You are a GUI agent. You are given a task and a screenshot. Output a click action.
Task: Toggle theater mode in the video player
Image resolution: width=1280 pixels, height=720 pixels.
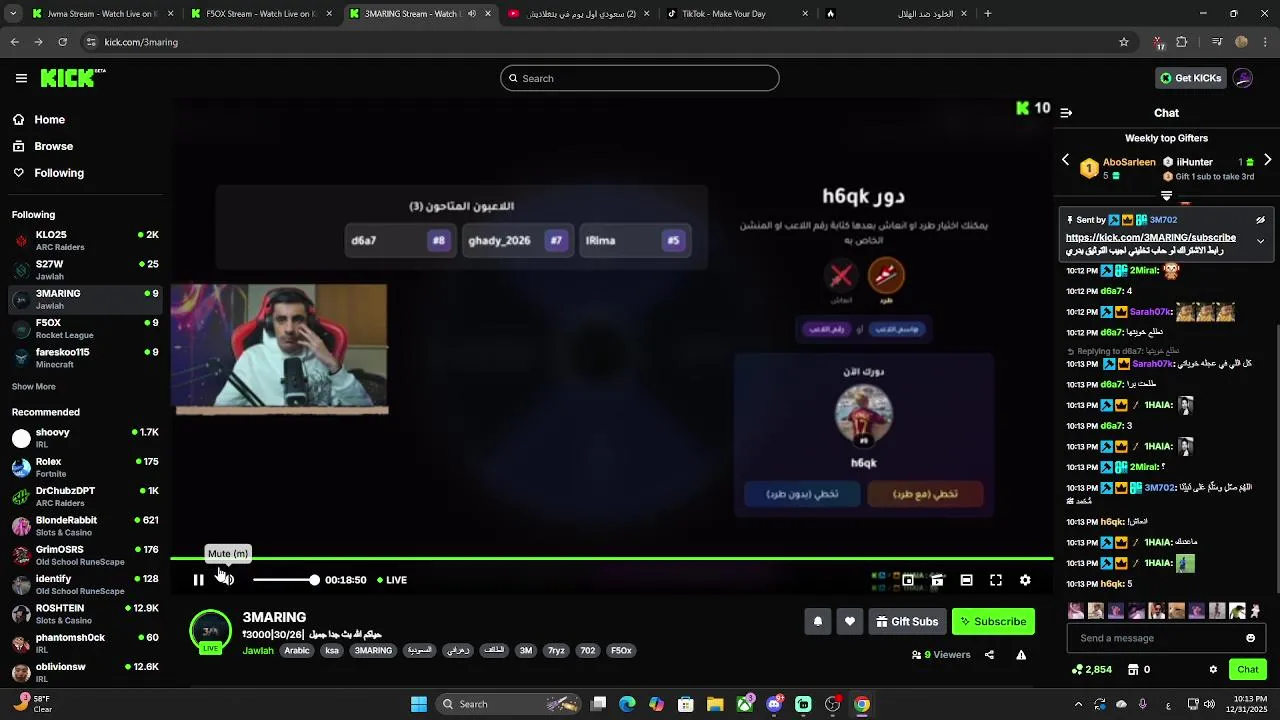(x=966, y=580)
